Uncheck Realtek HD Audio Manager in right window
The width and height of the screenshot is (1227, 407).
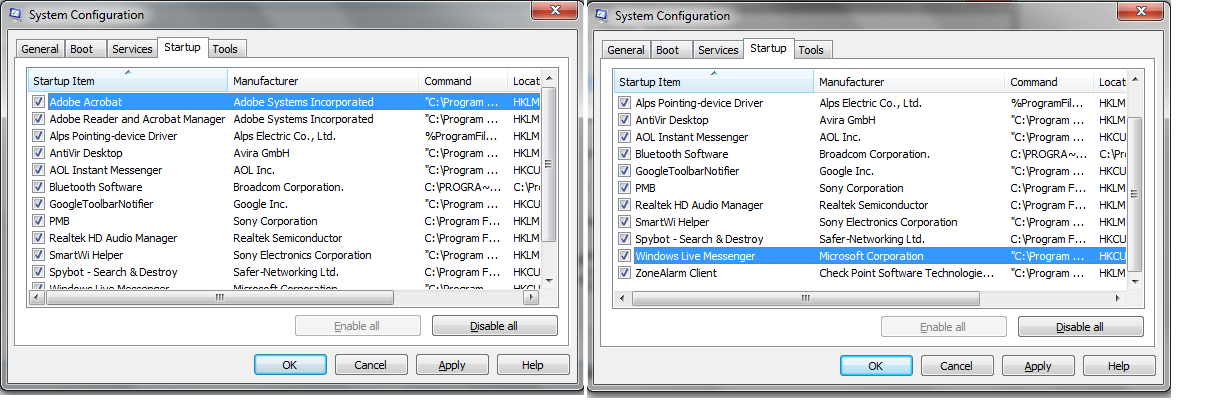[x=625, y=205]
